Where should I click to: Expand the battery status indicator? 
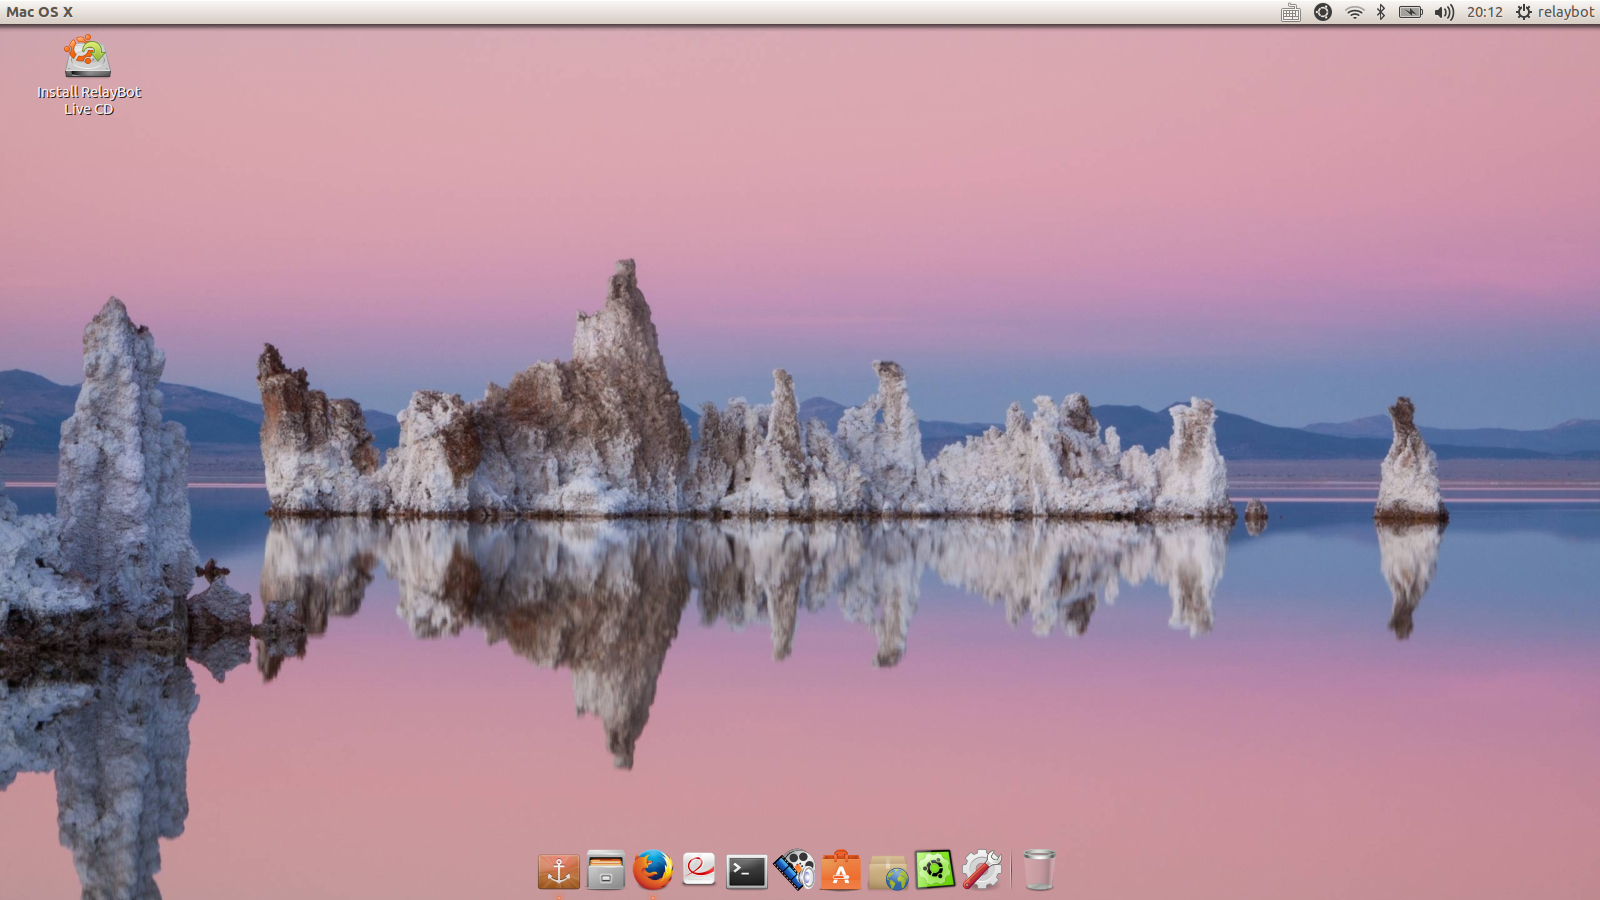coord(1410,12)
